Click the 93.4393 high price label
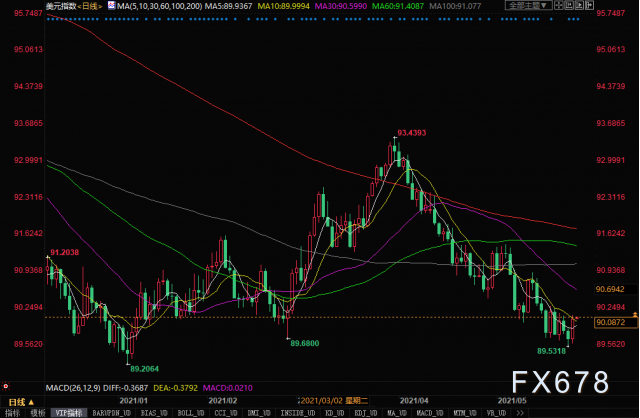The height and width of the screenshot is (418, 640). point(411,133)
